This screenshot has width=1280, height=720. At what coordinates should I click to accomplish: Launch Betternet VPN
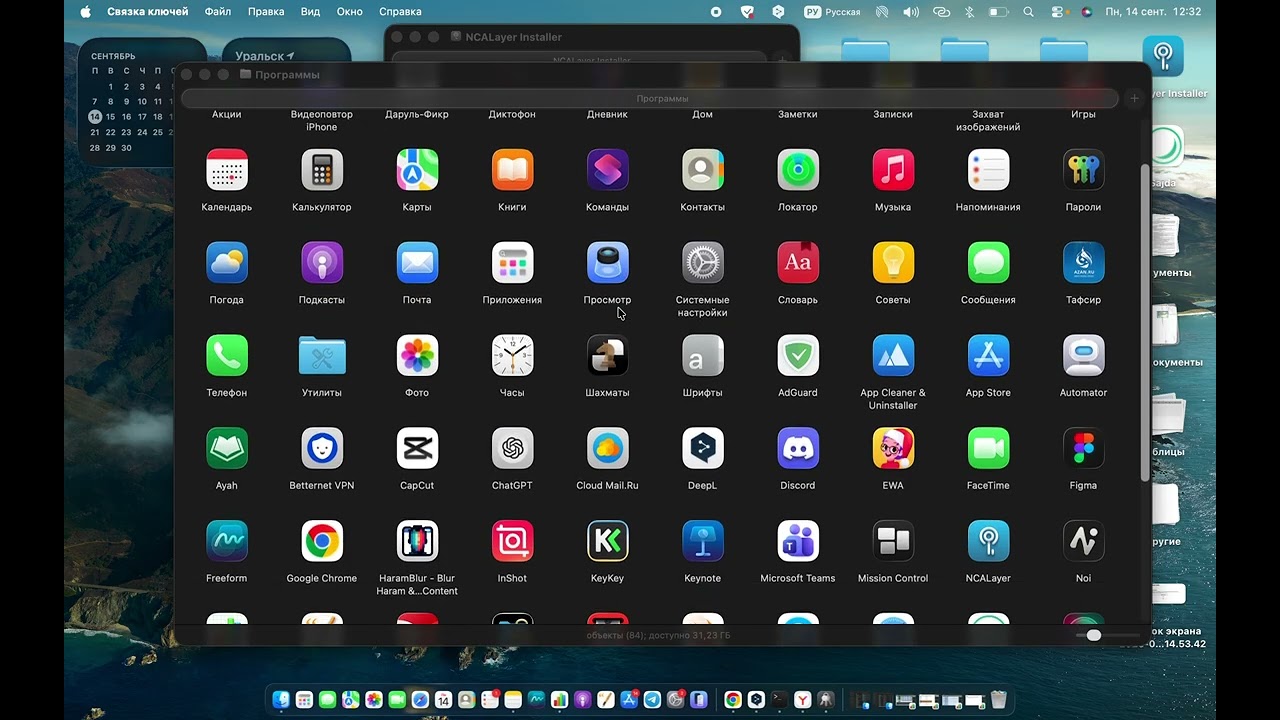(x=322, y=449)
